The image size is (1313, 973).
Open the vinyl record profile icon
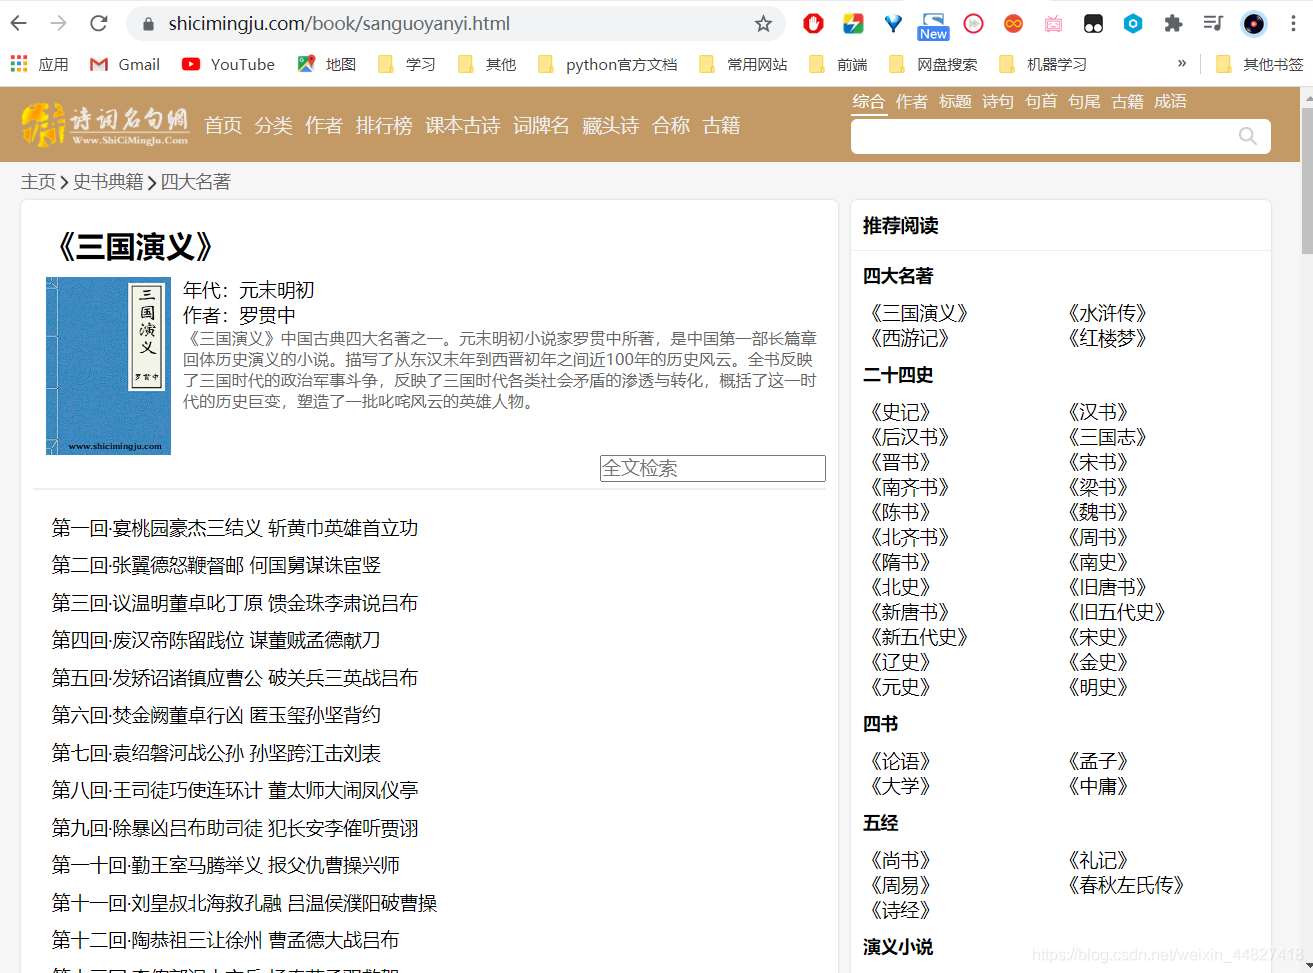(1253, 23)
